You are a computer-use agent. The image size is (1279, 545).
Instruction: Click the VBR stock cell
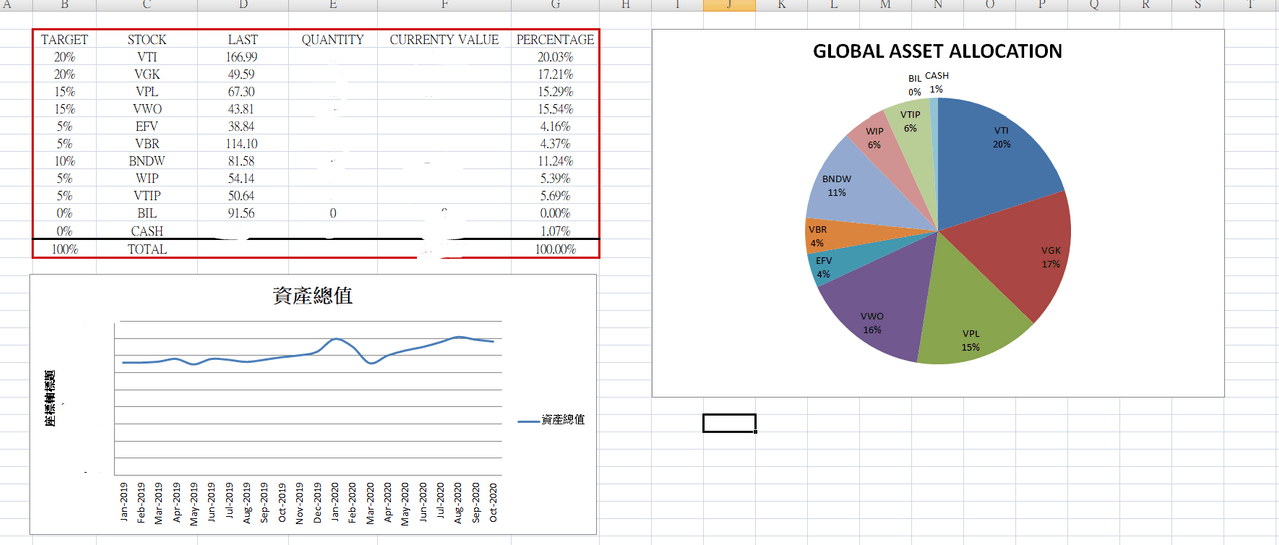147,144
